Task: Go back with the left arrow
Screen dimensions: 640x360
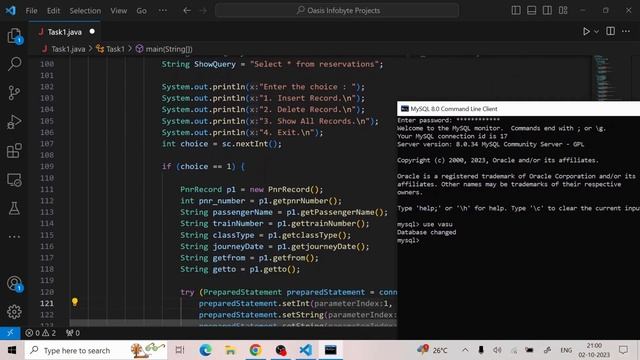Action: [x=187, y=11]
